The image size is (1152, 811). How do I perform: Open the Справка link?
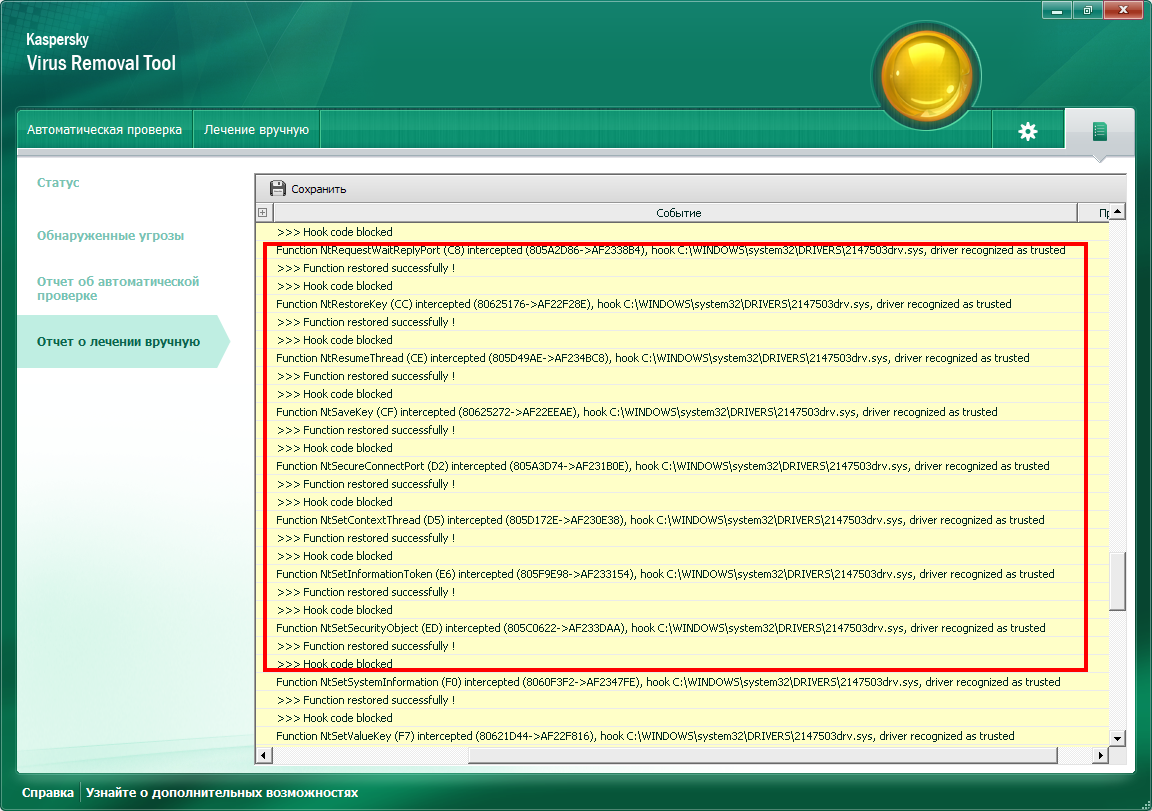coord(48,793)
